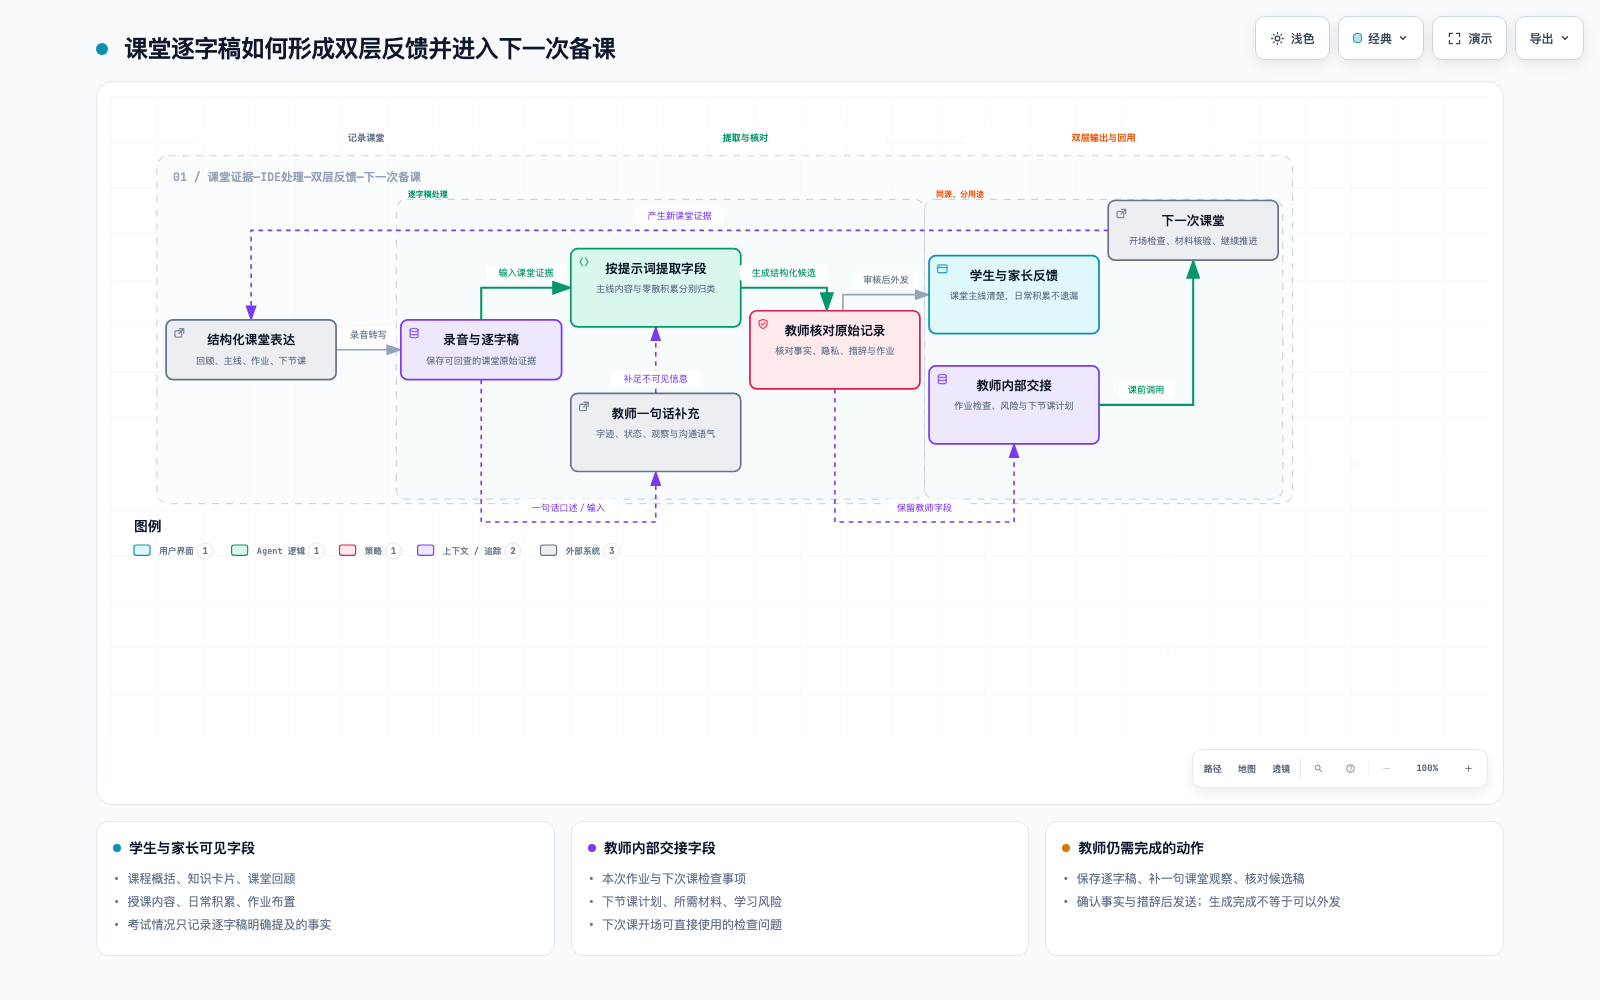The height and width of the screenshot is (1000, 1600).
Task: Select the 教师一句话补充 node
Action: click(656, 432)
